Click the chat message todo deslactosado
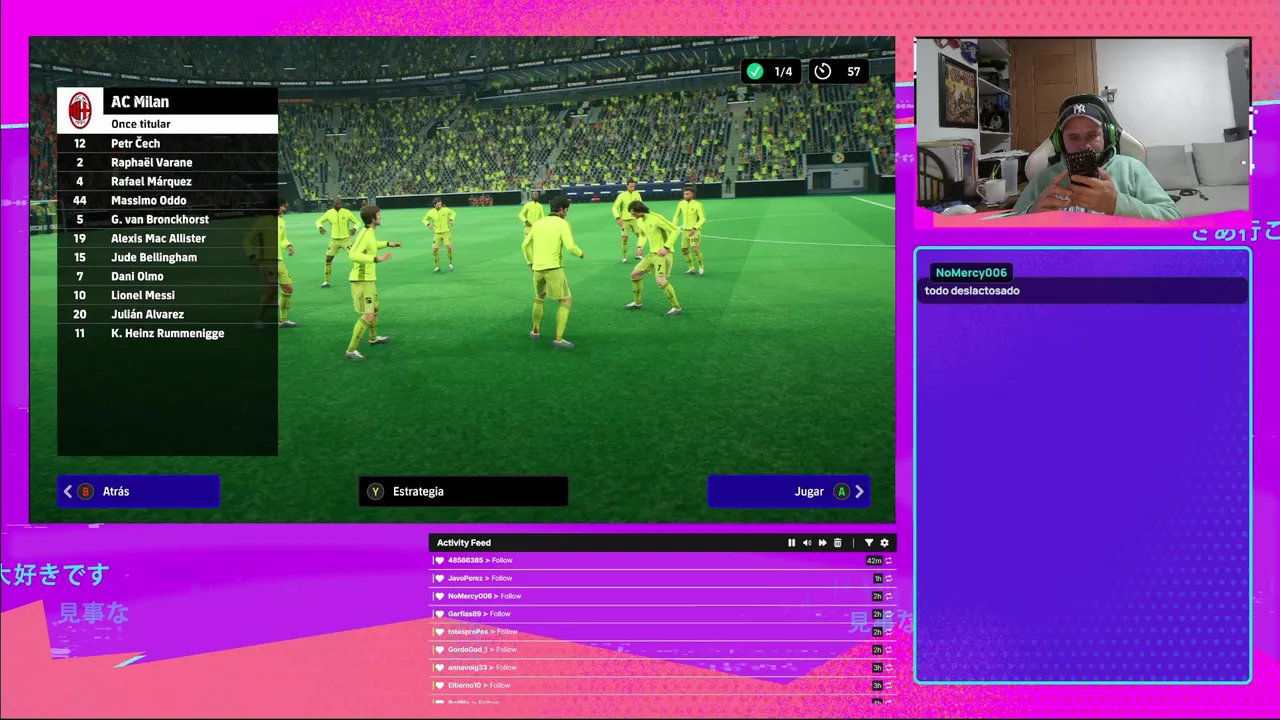 click(972, 291)
